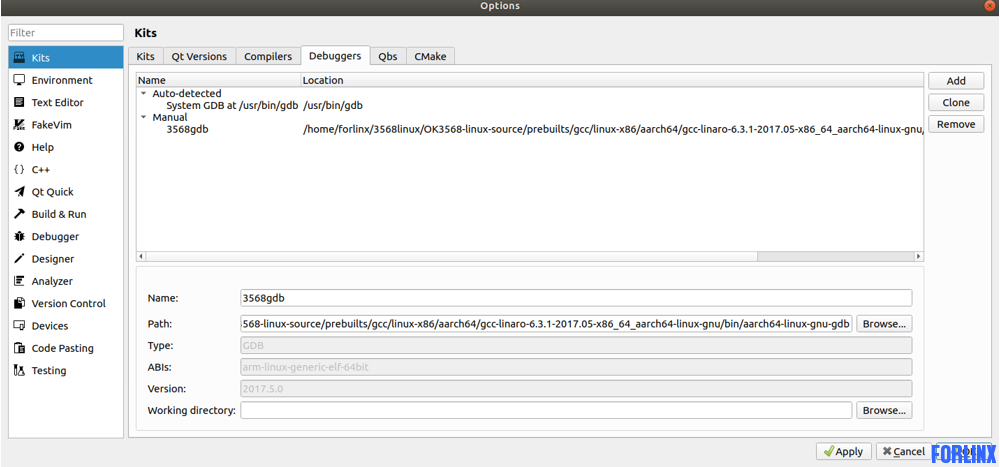1000x467 pixels.
Task: Open the CMake tab
Action: (x=430, y=57)
